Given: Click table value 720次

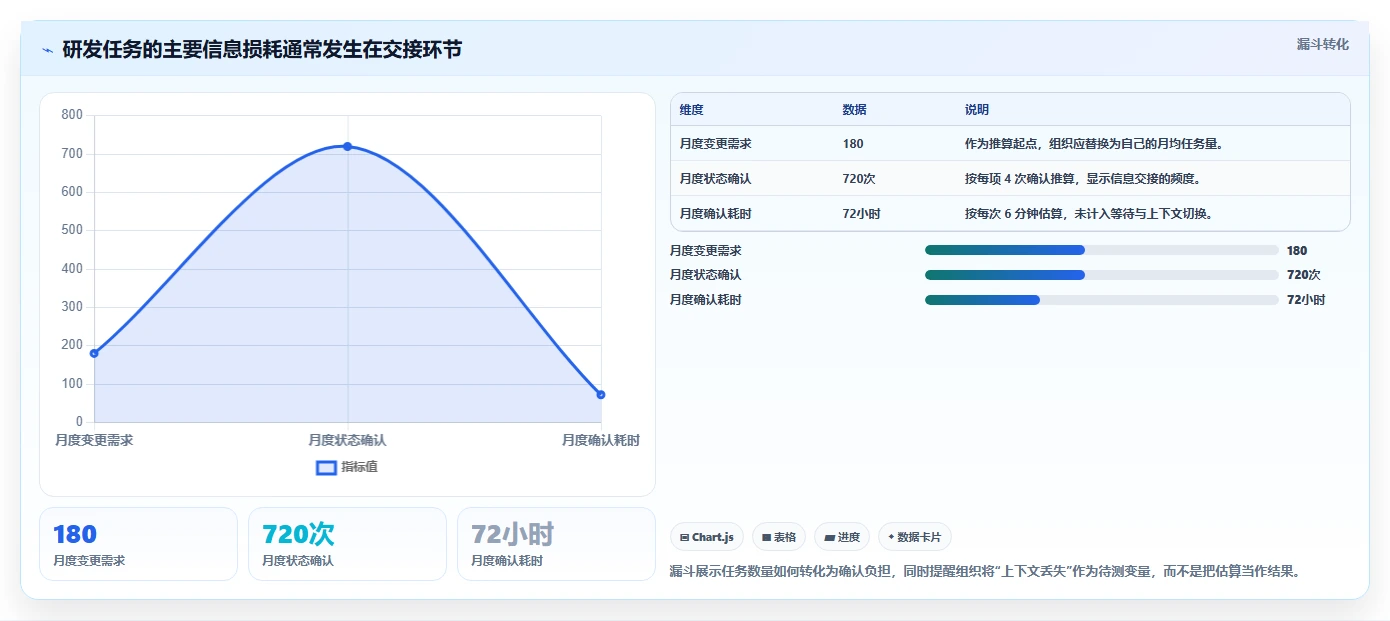Looking at the screenshot, I should (x=860, y=179).
